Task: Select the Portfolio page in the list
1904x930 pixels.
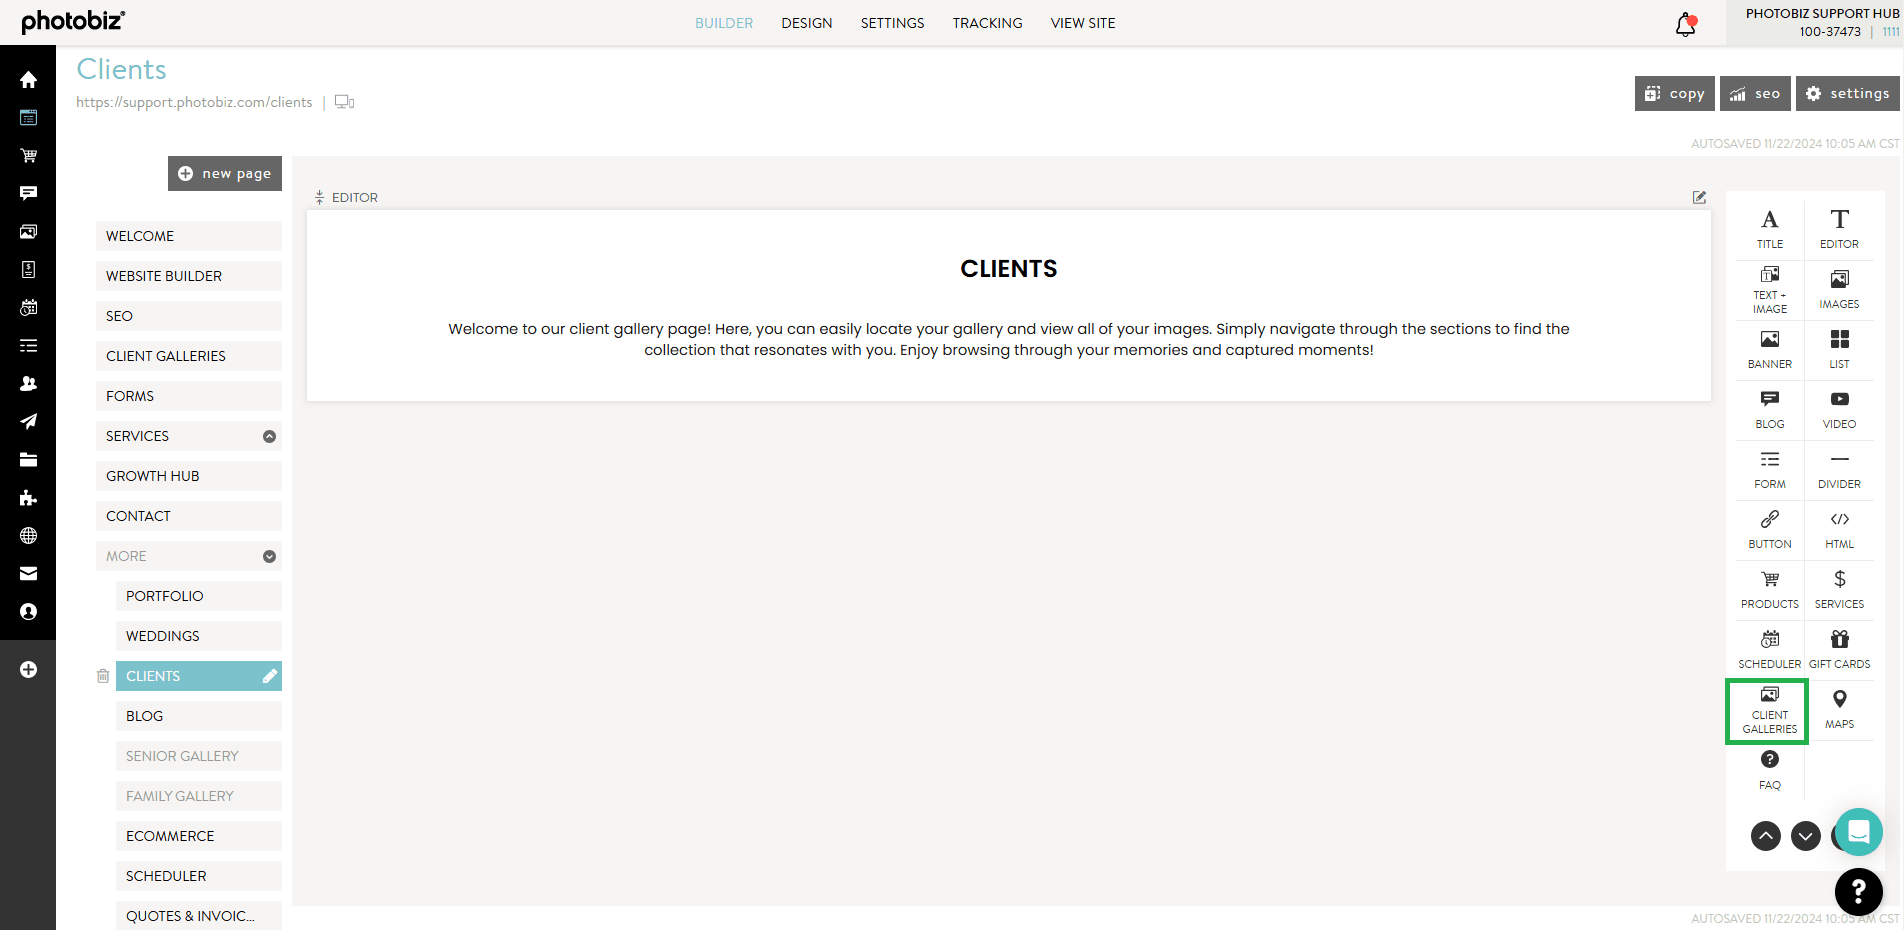Action: click(199, 596)
